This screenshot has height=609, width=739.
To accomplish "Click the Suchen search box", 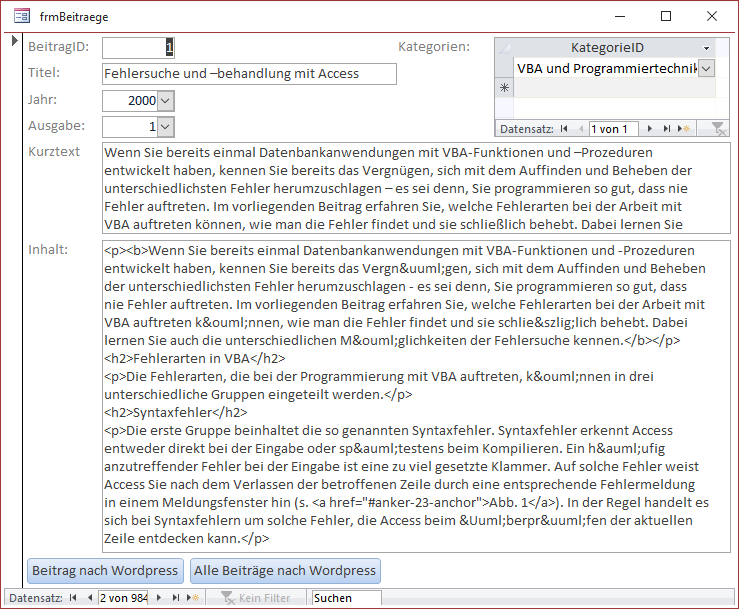I will (x=347, y=598).
